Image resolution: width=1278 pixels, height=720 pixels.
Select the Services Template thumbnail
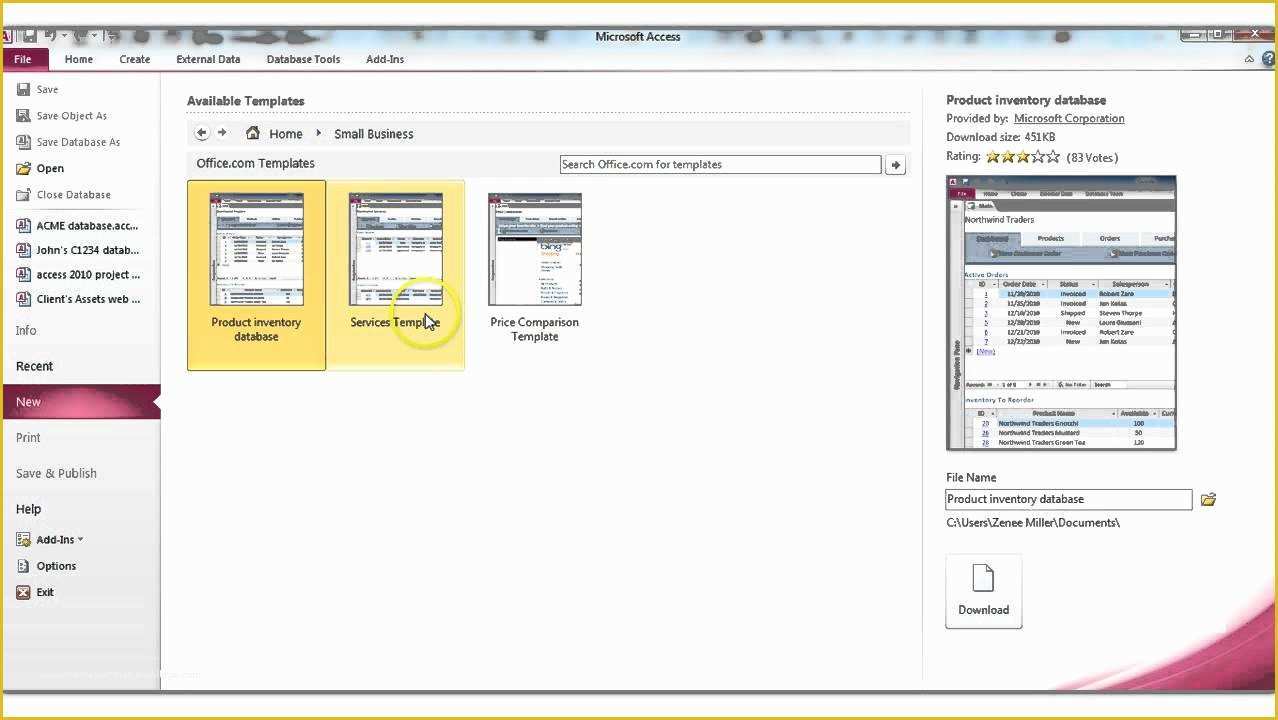395,275
